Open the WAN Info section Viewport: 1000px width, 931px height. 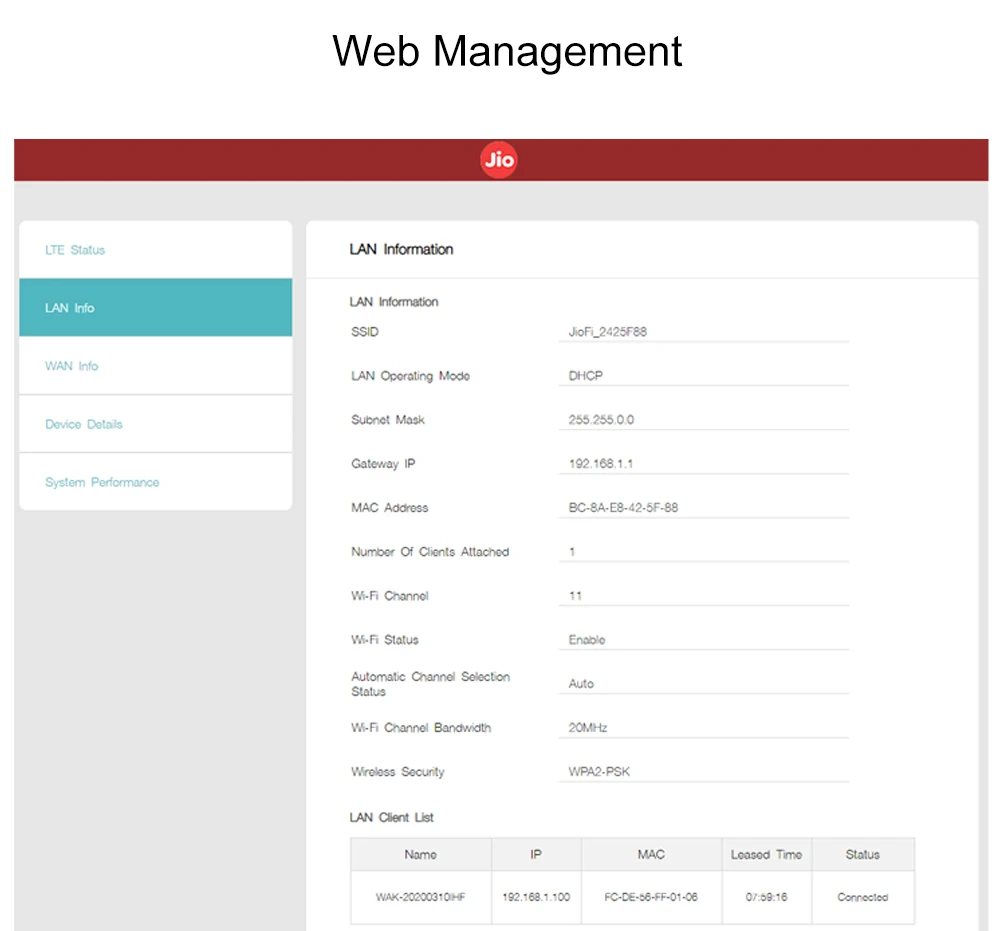point(156,365)
